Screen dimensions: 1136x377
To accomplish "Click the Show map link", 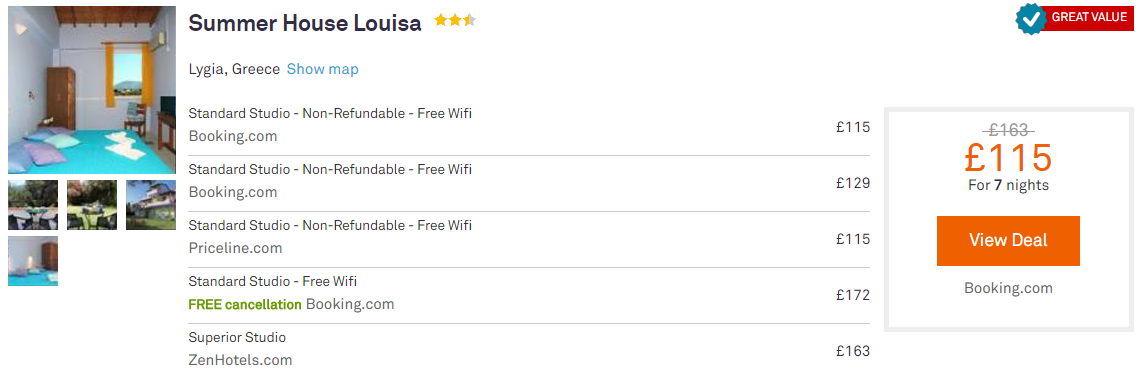I will click(322, 70).
